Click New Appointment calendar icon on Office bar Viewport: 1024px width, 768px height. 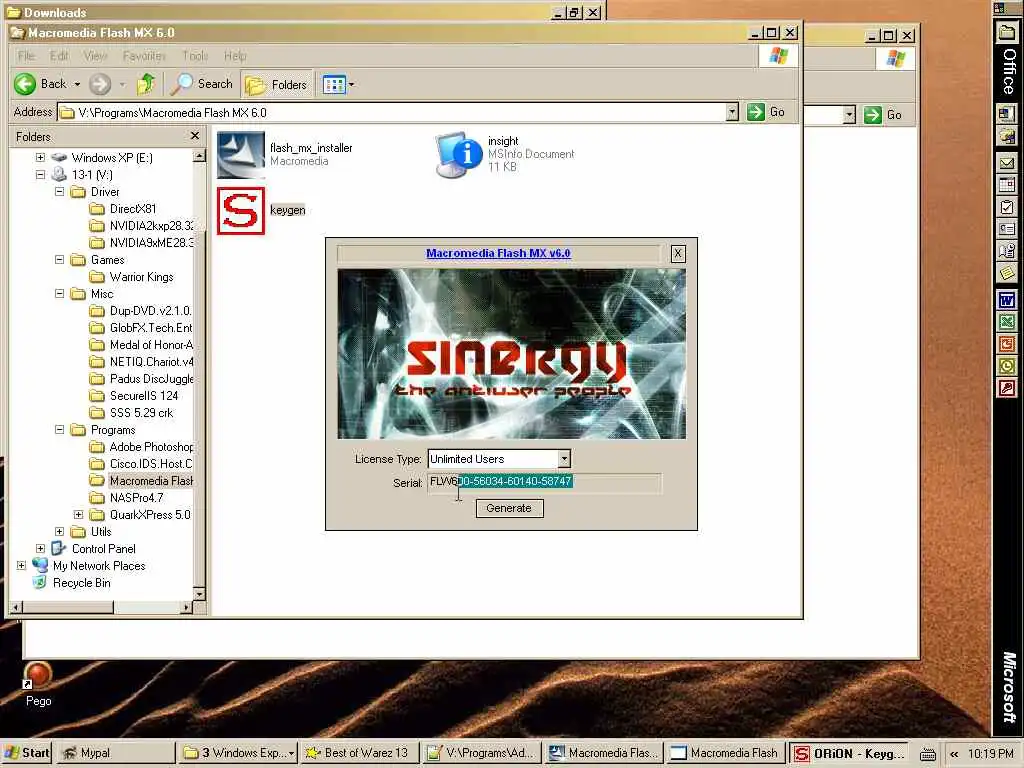click(x=1007, y=185)
